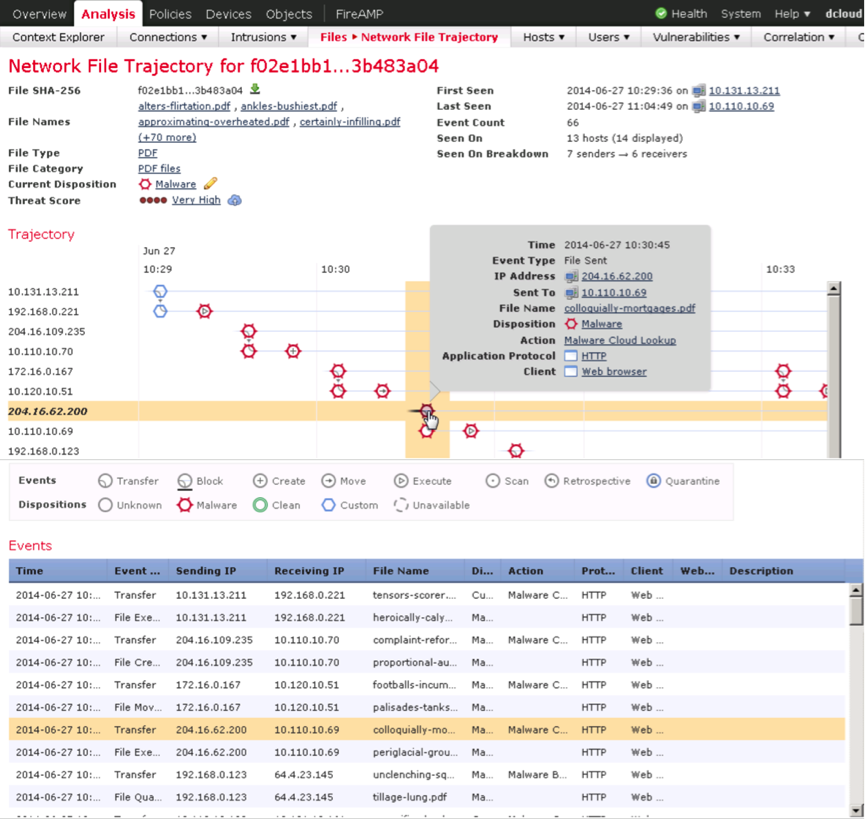This screenshot has width=865, height=819.
Task: Click the HTTP protocol icon in tooltip
Action: (x=571, y=356)
